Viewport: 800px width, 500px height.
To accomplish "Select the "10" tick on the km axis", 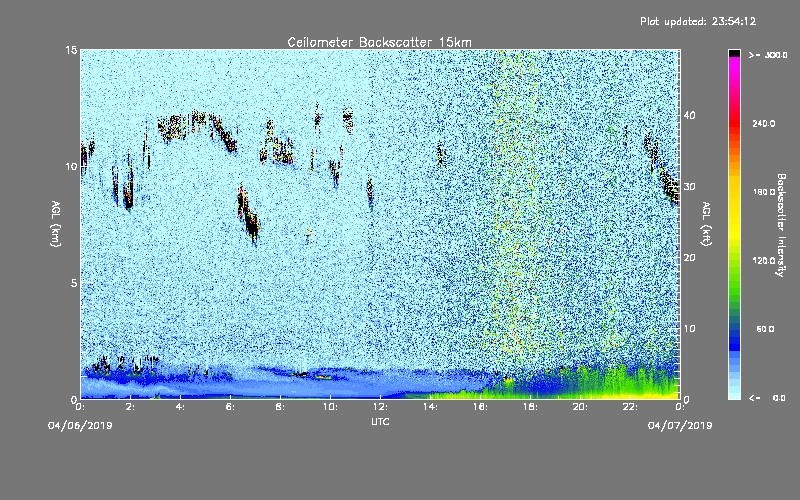I will click(71, 166).
